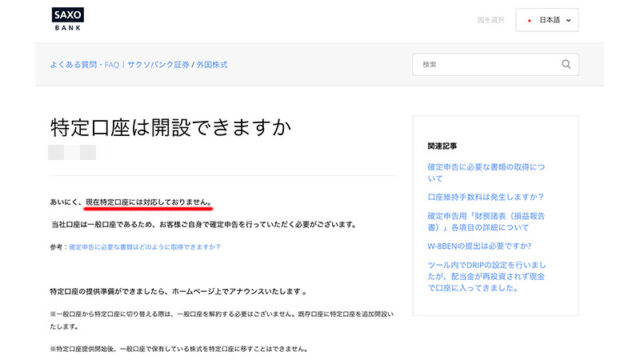Image resolution: width=640 pixels, height=360 pixels.
Task: Open related article 確定申告に必要な書類の取得について
Action: [486, 173]
